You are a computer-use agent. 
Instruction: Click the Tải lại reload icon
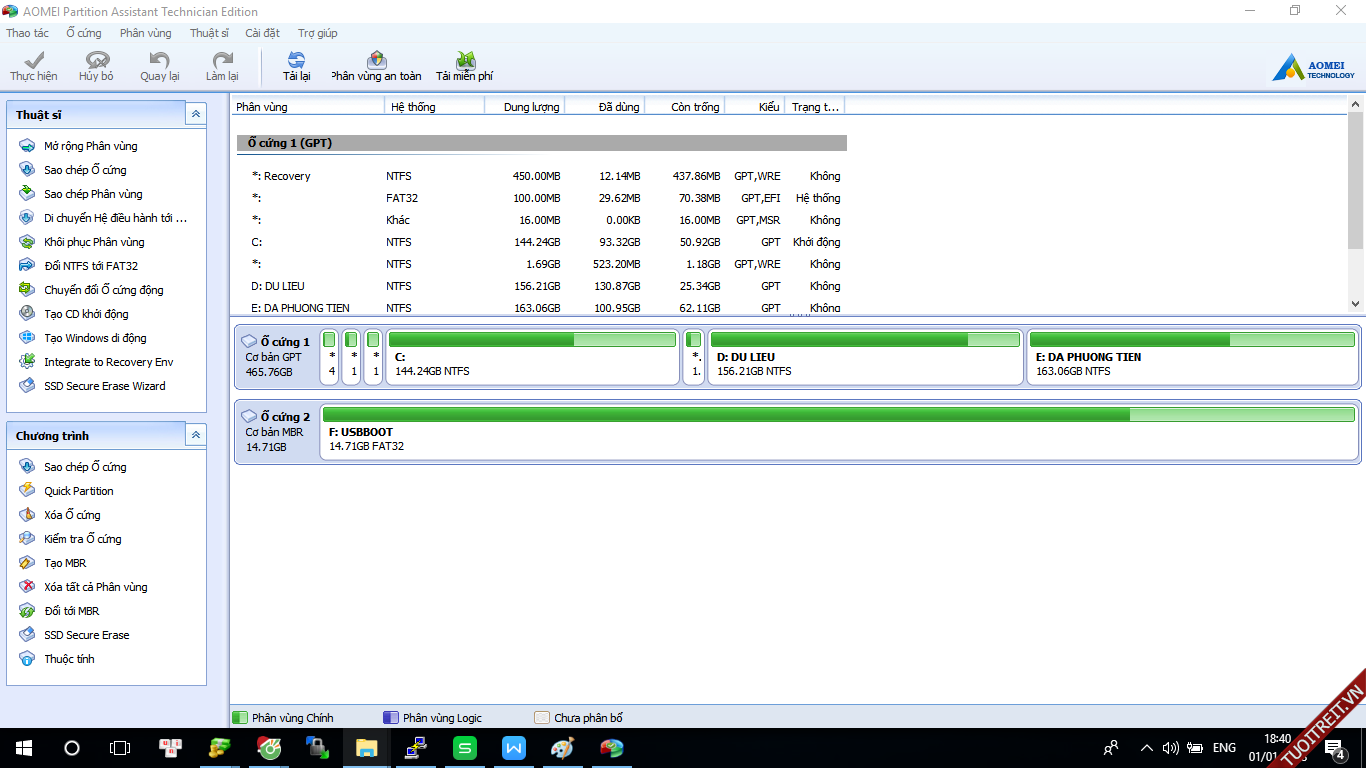(x=296, y=61)
